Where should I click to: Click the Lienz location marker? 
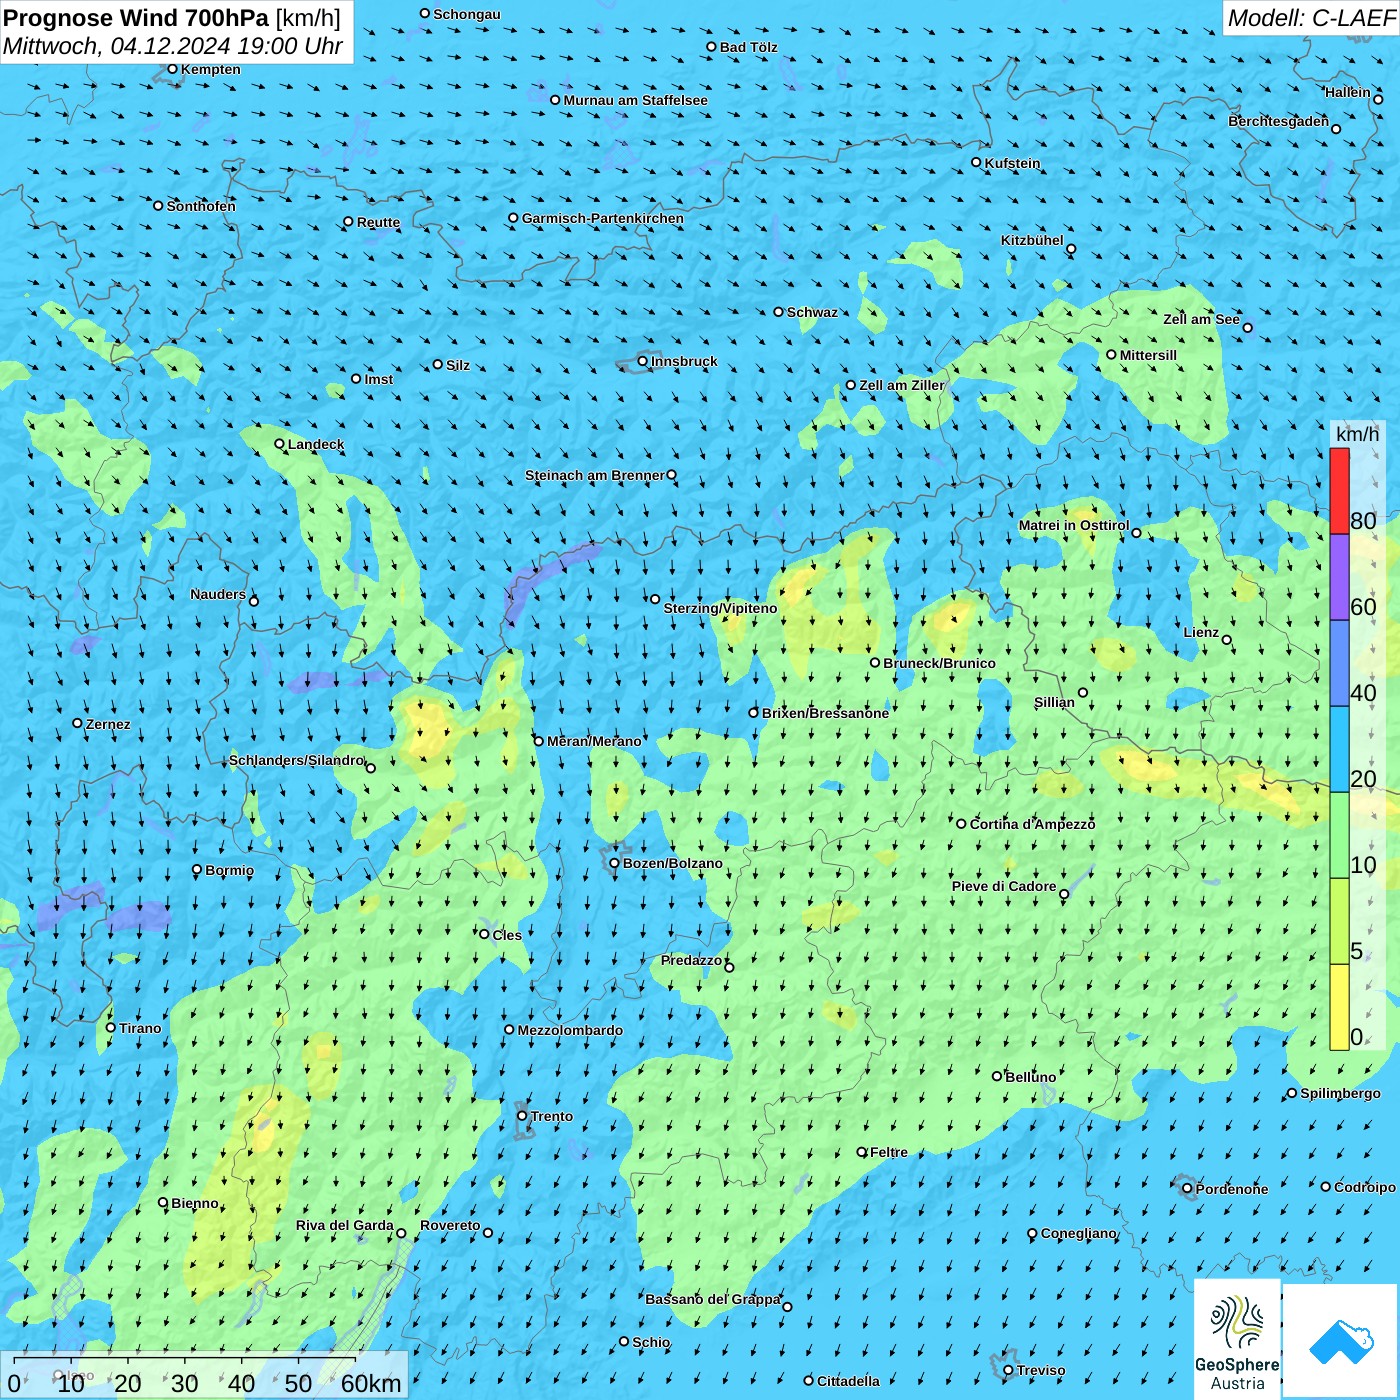pyautogui.click(x=1227, y=640)
